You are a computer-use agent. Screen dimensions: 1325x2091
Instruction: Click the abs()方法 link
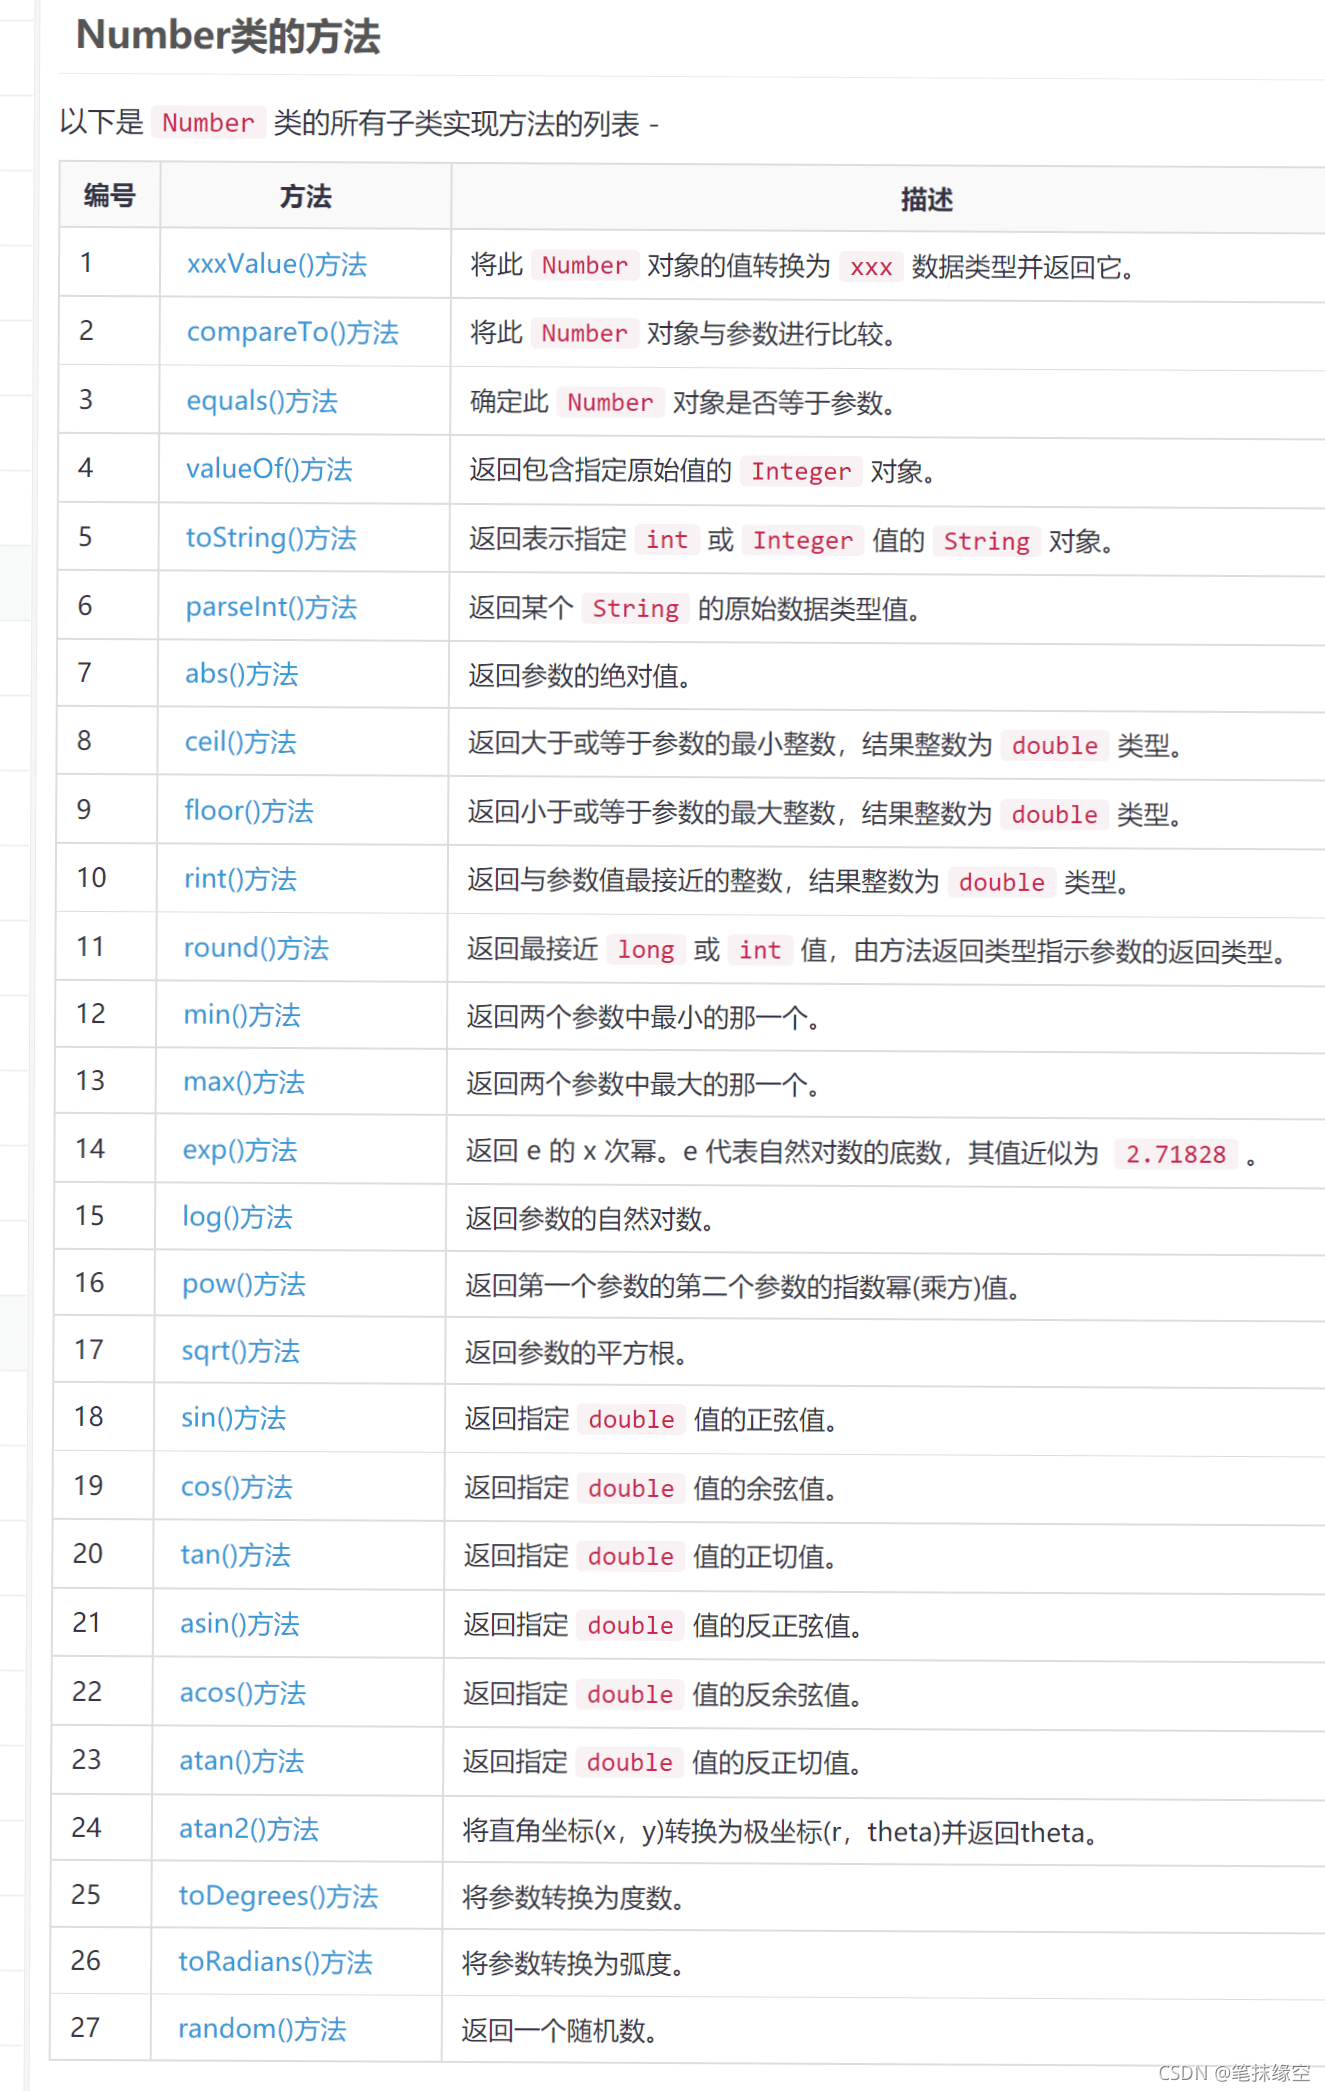click(x=241, y=674)
